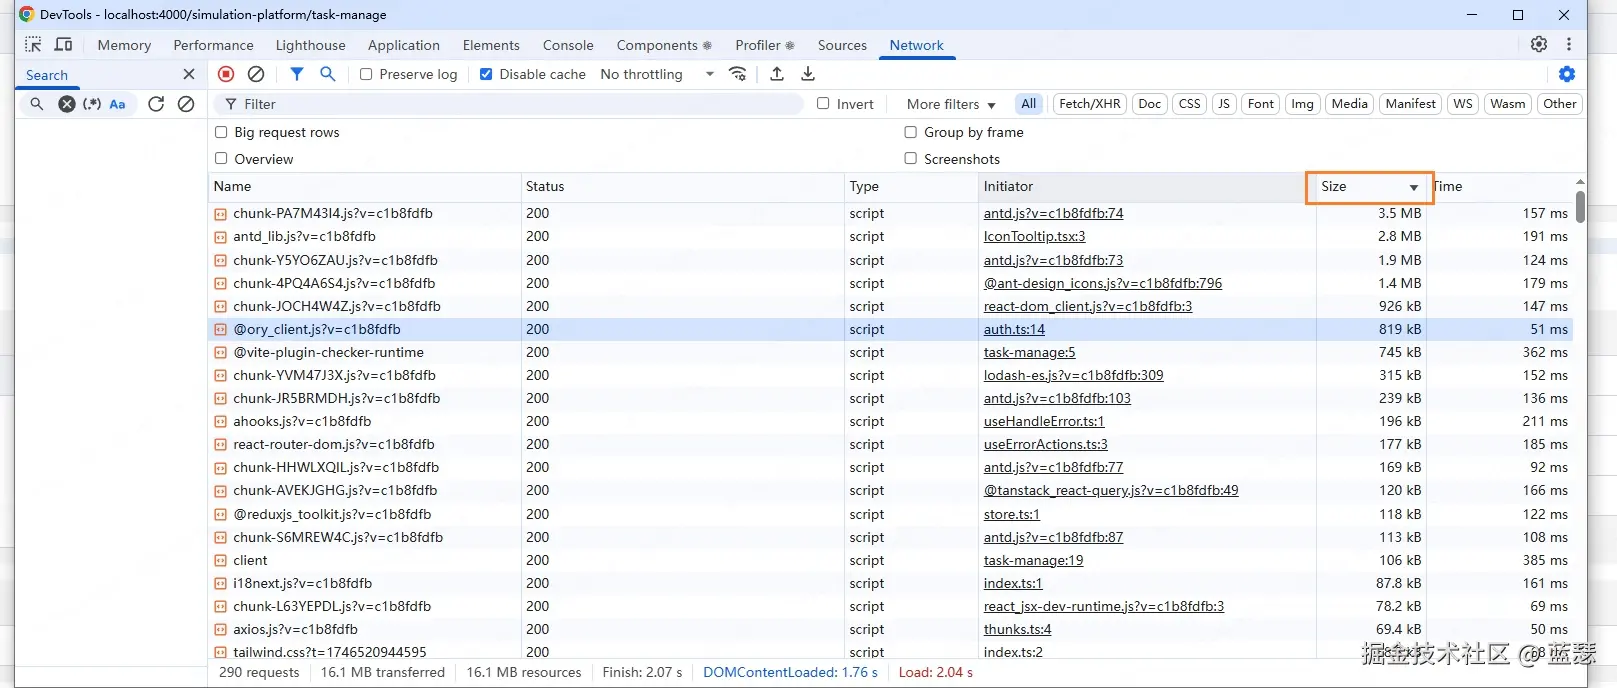Stop recording network log

coord(226,74)
